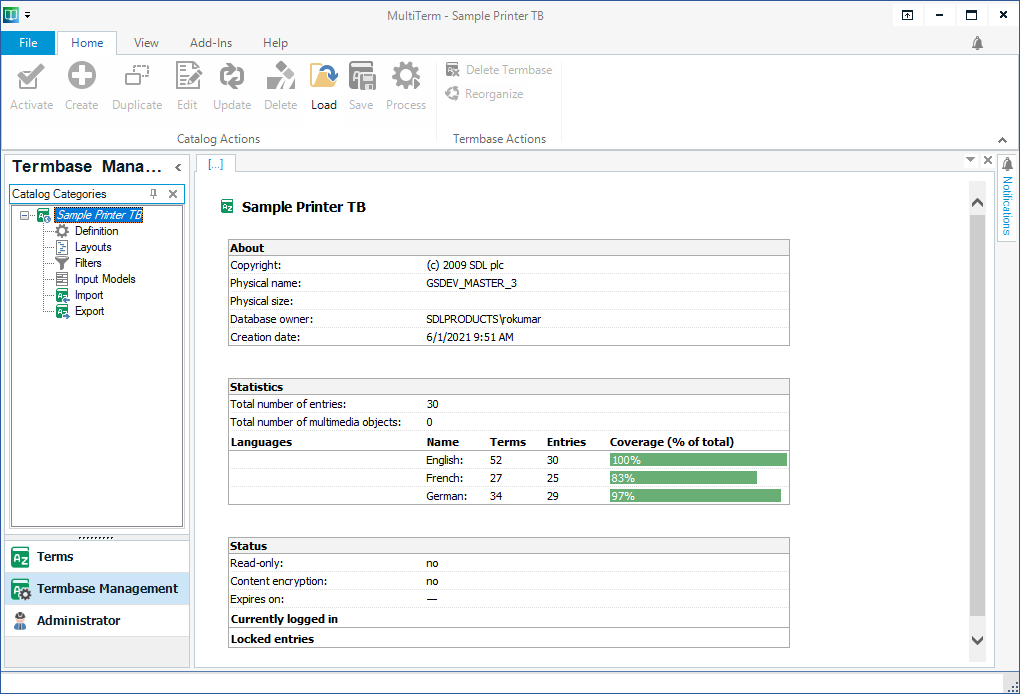Pin the Catalog Categories panel
The width and height of the screenshot is (1020, 694).
click(x=154, y=194)
